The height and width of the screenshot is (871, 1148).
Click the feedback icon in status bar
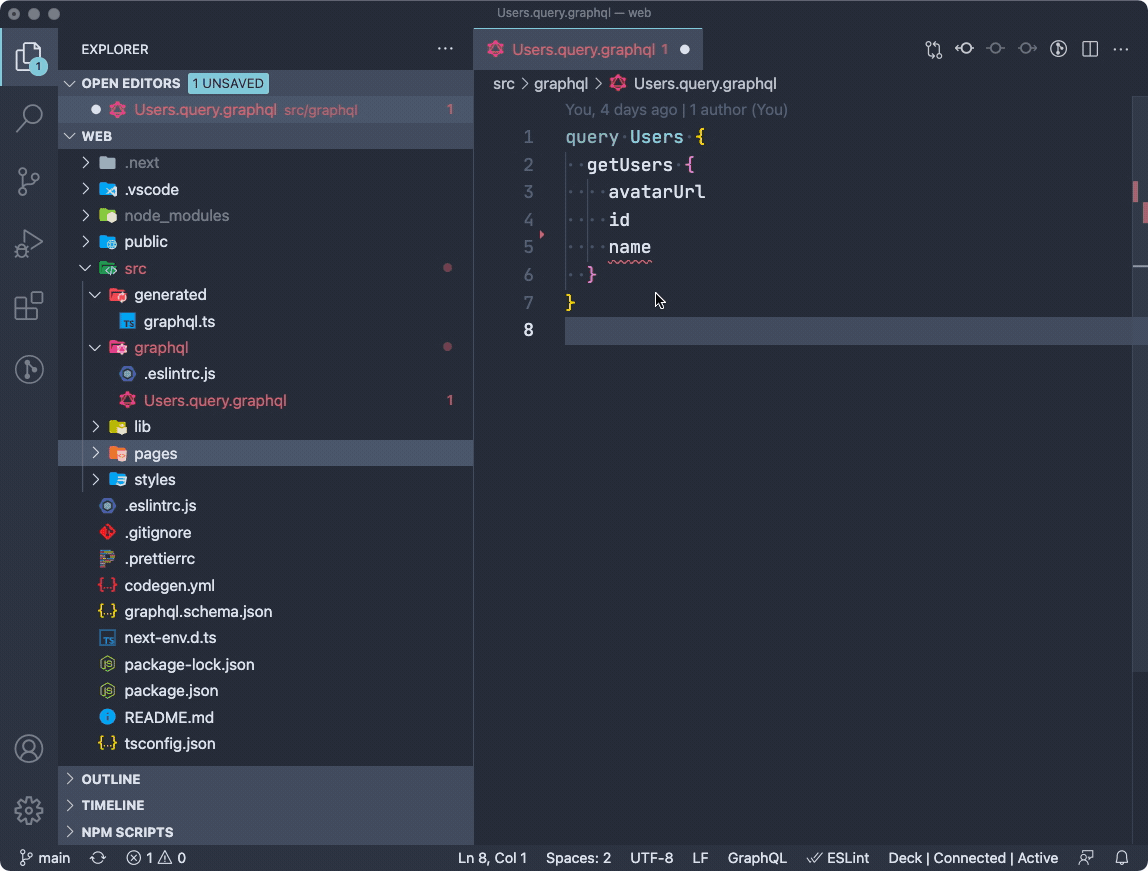click(1086, 858)
